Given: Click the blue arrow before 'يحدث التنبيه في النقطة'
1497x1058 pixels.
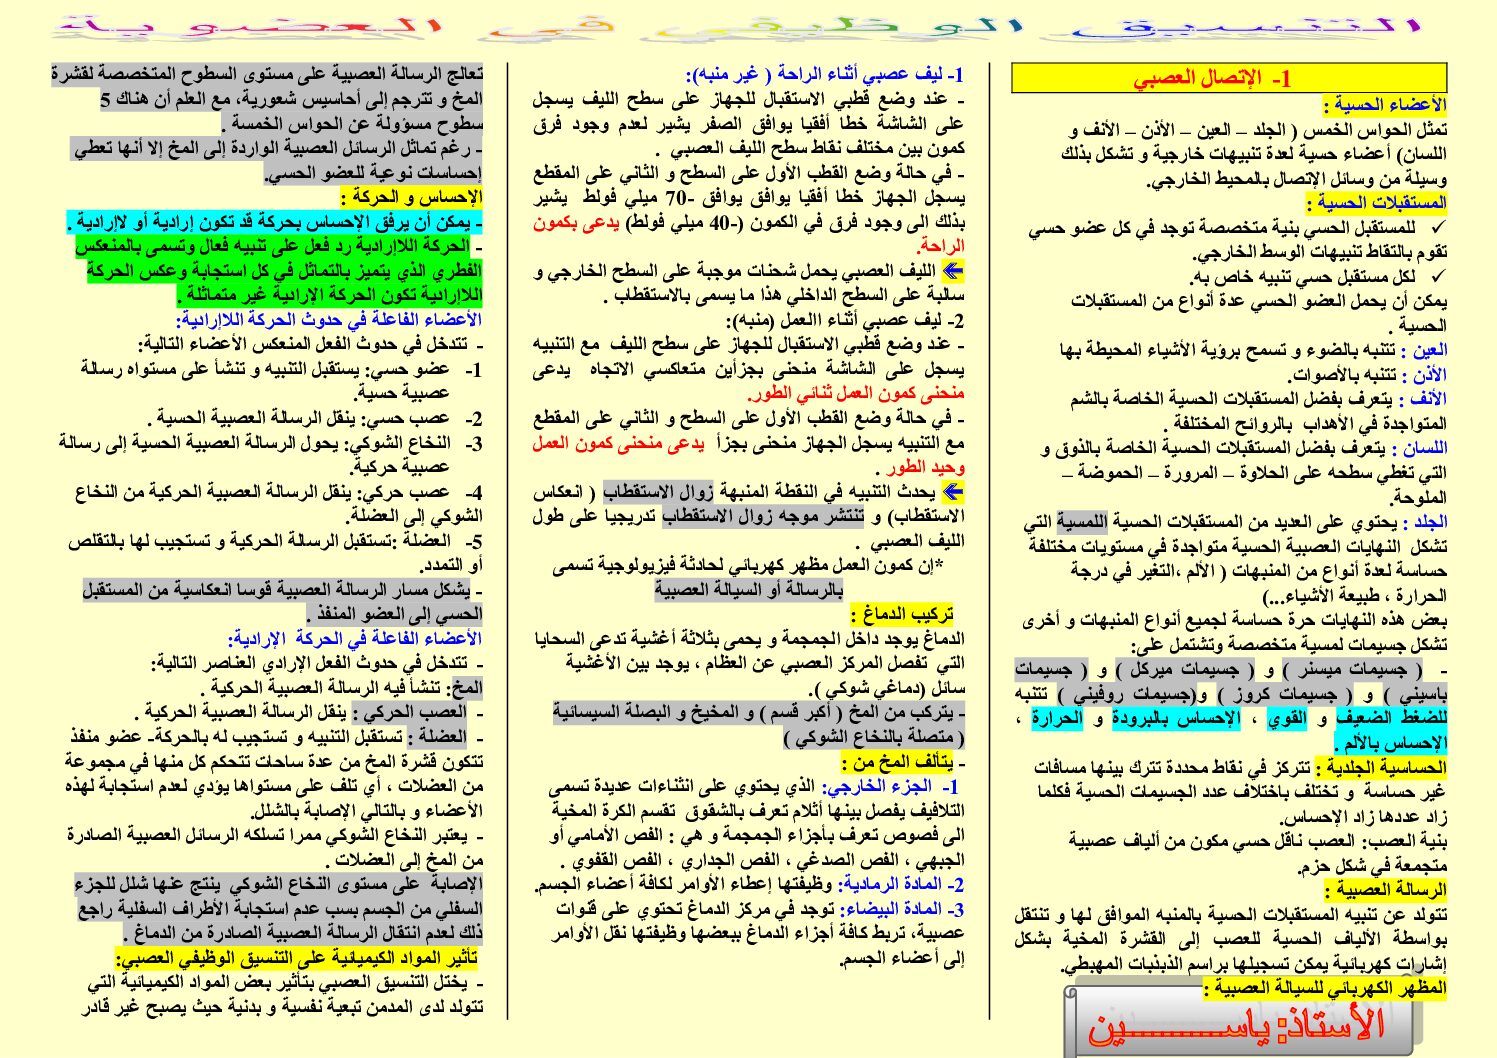Looking at the screenshot, I should [953, 492].
